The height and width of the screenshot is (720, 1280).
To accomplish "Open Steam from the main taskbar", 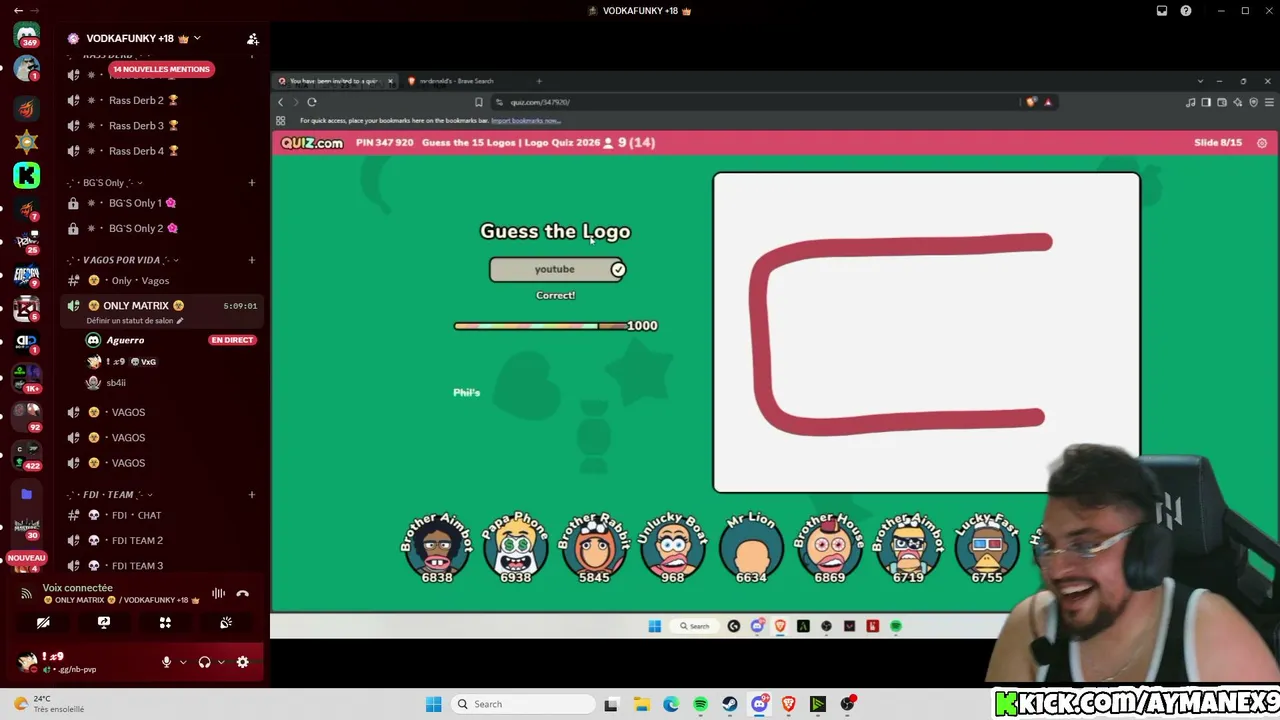I will click(730, 704).
